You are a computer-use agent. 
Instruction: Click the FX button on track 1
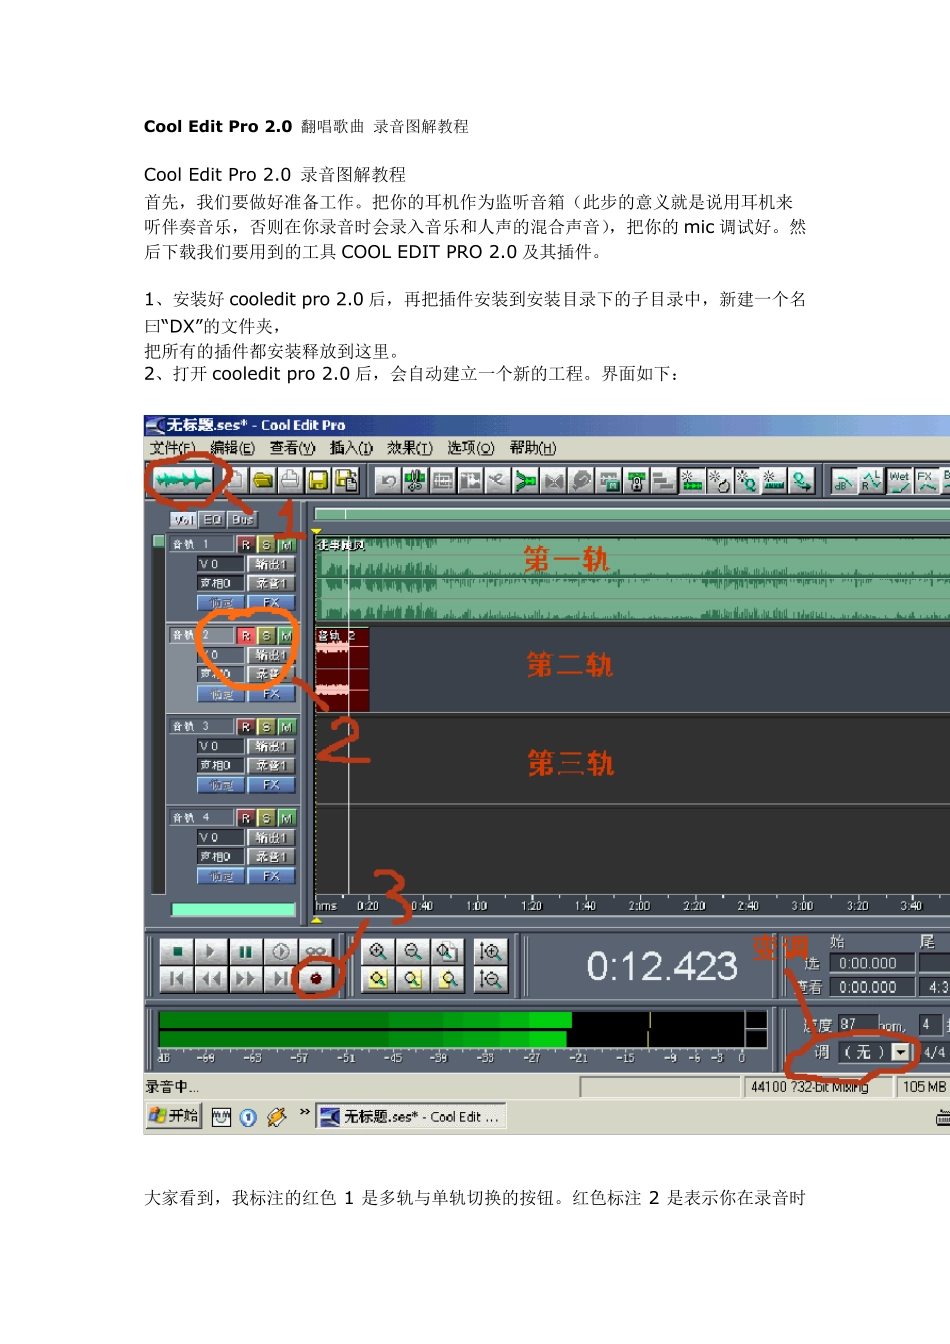click(x=271, y=603)
